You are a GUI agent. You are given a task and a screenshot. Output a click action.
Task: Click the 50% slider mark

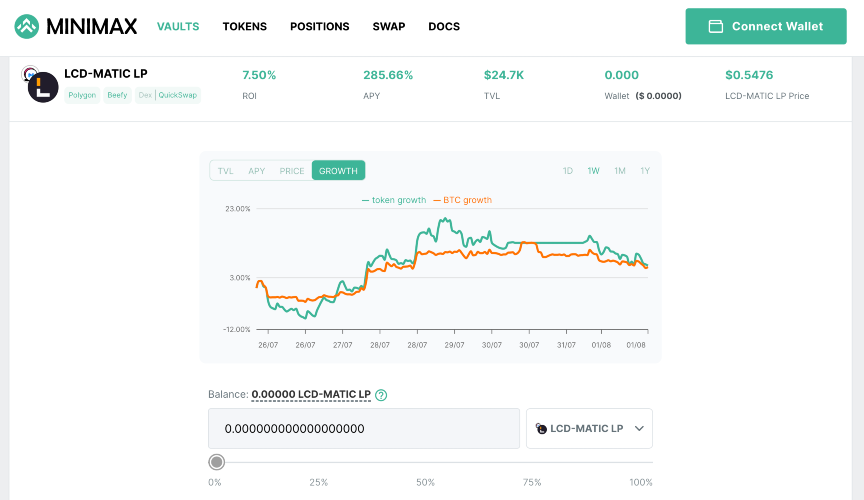click(x=425, y=482)
